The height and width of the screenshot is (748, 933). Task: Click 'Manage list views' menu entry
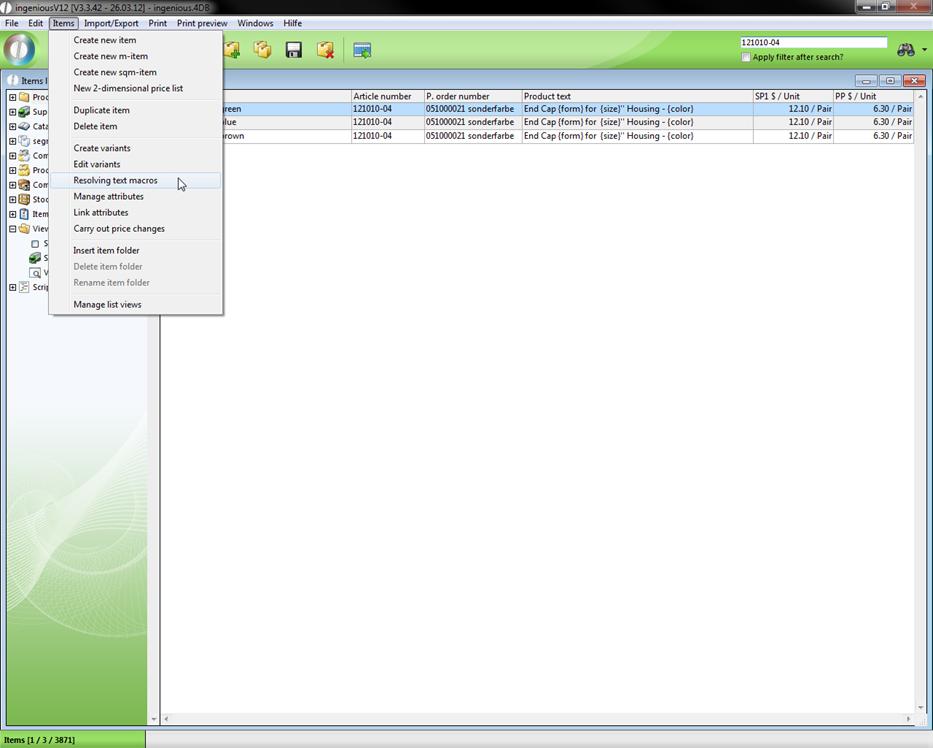pyautogui.click(x=107, y=304)
